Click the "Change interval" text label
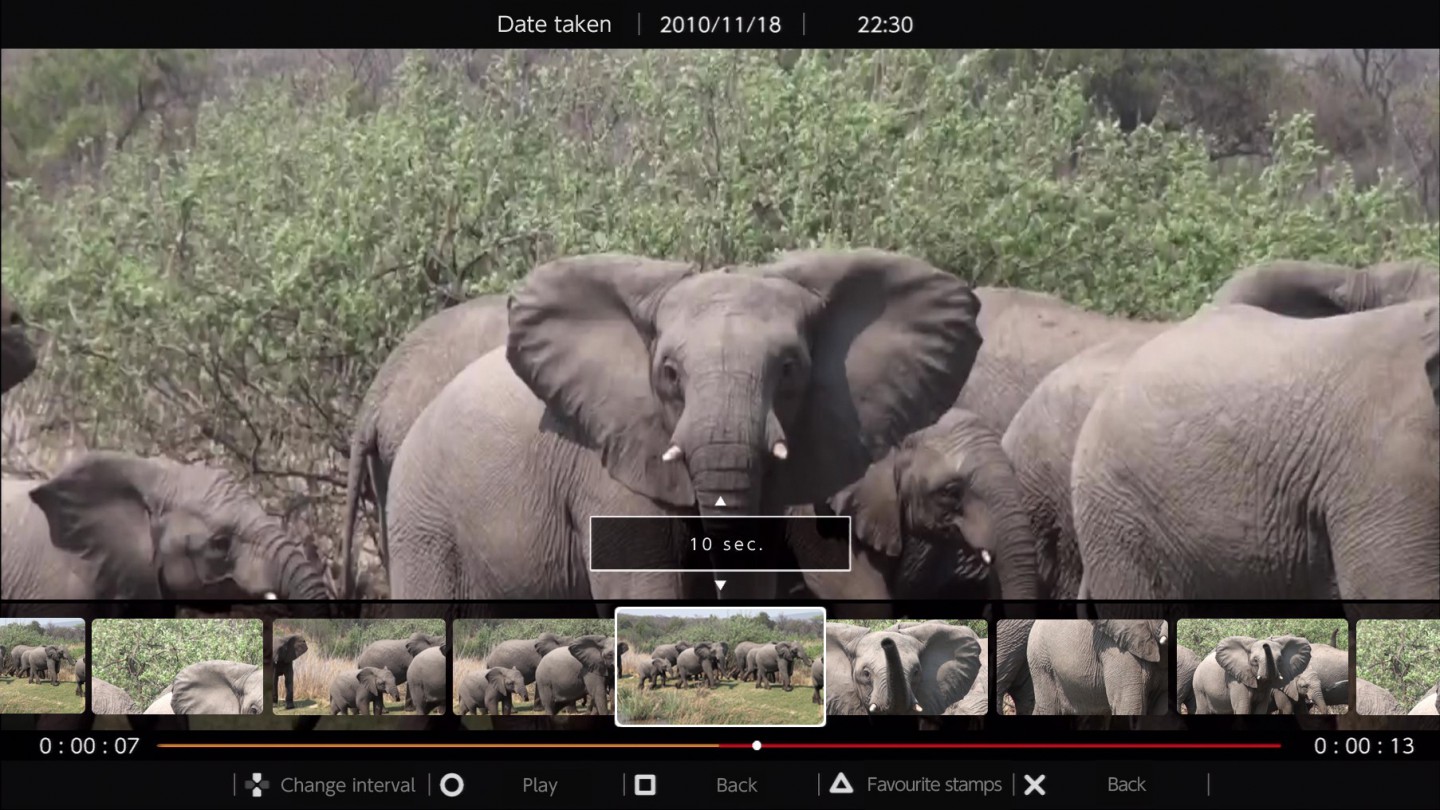Viewport: 1440px width, 810px height. (347, 785)
